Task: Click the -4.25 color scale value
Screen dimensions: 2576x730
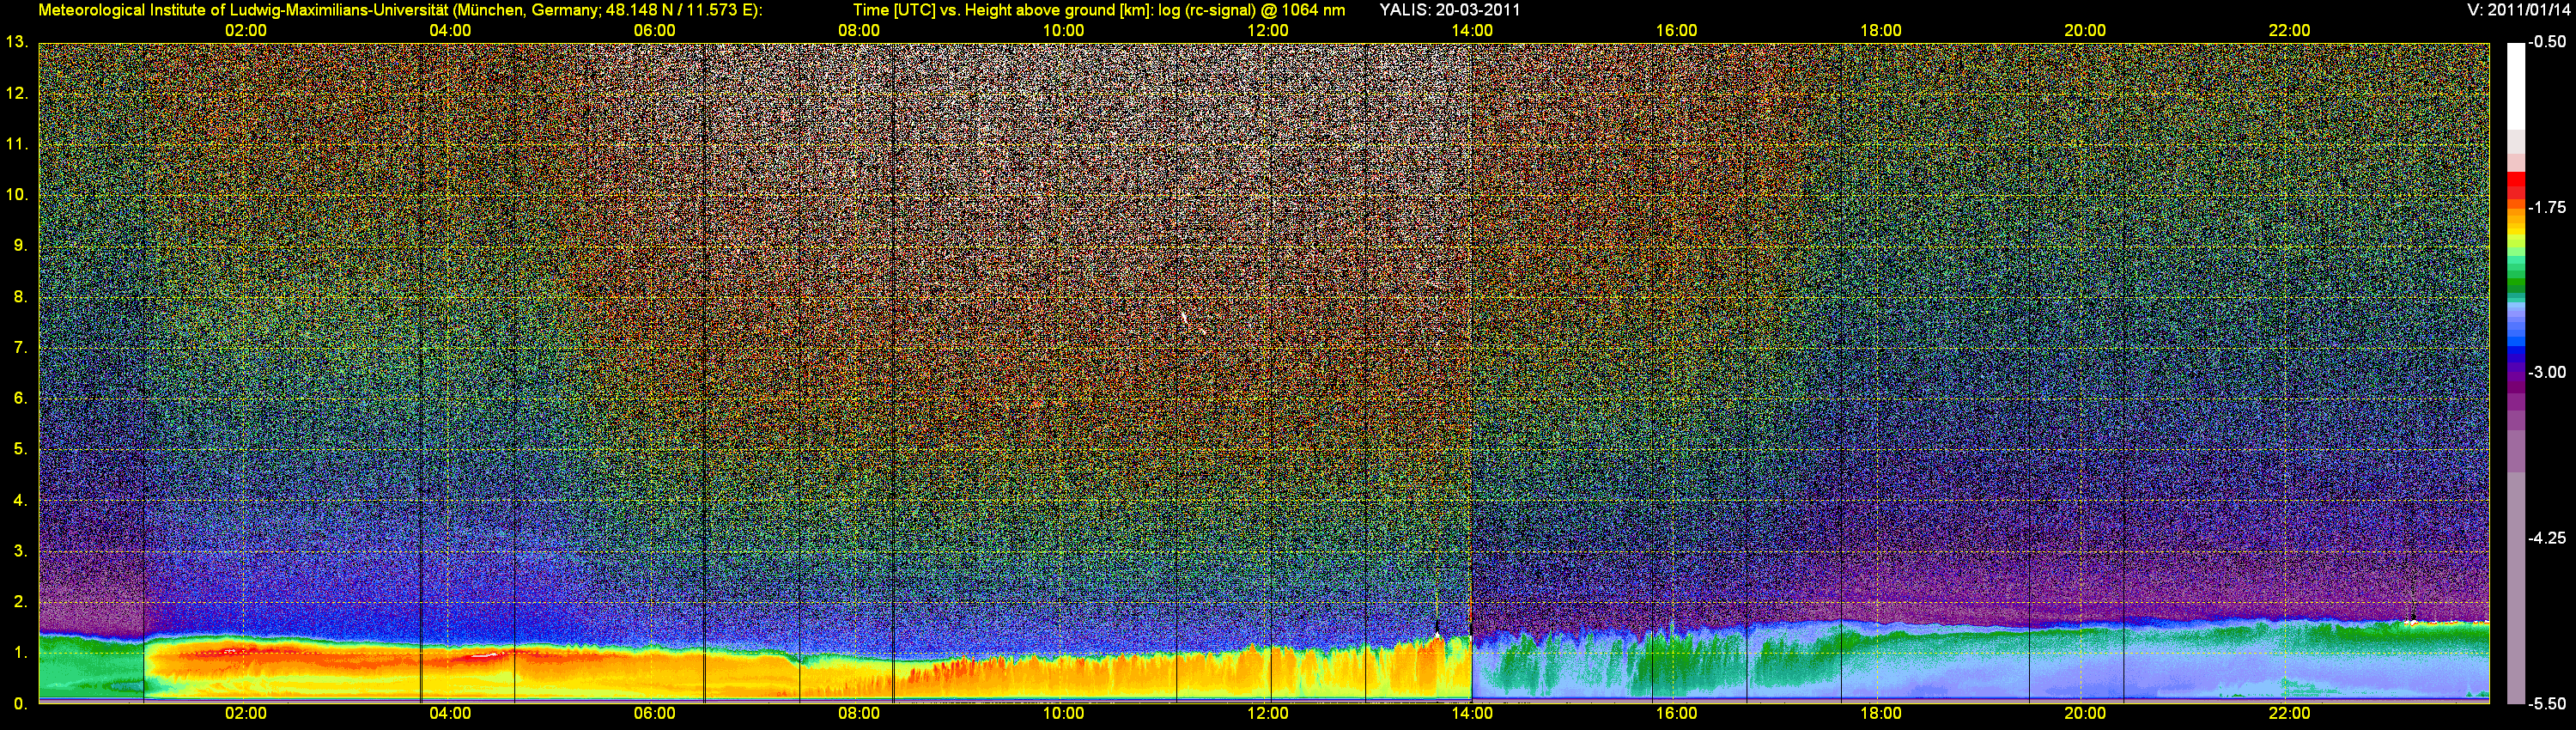Action: pyautogui.click(x=2547, y=538)
